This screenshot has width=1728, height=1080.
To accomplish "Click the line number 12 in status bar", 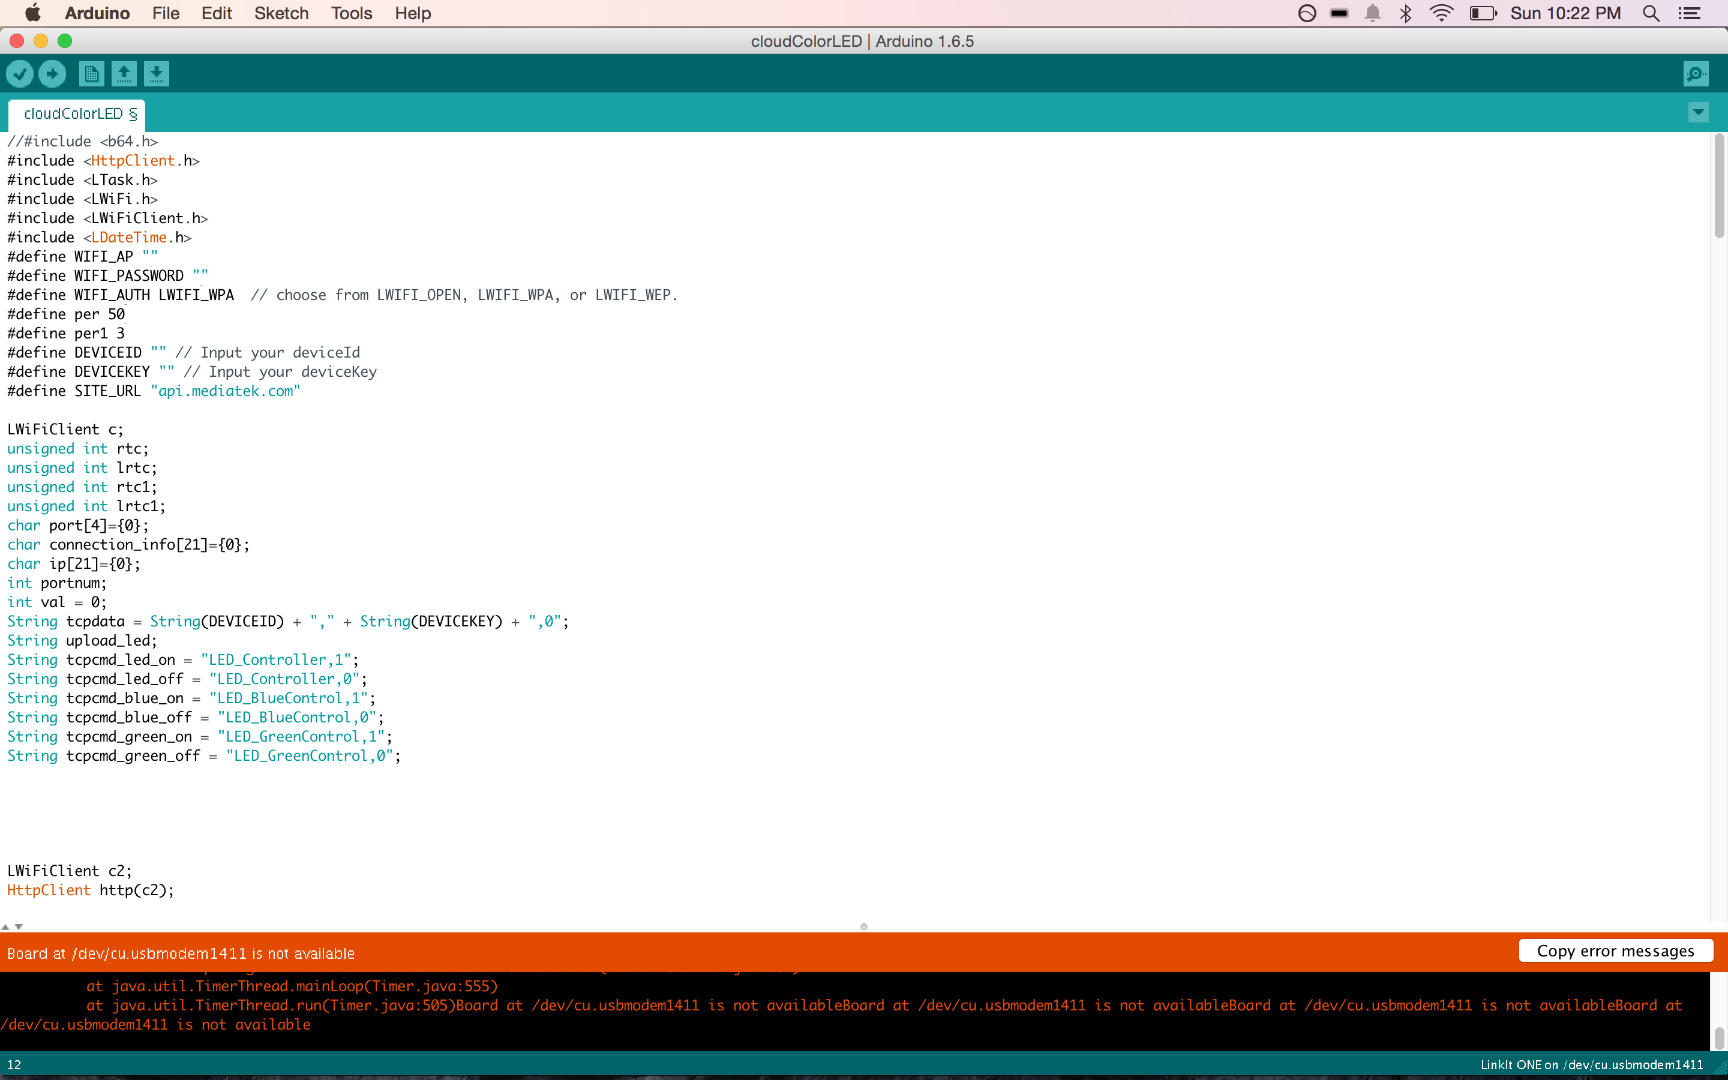I will pos(14,1064).
